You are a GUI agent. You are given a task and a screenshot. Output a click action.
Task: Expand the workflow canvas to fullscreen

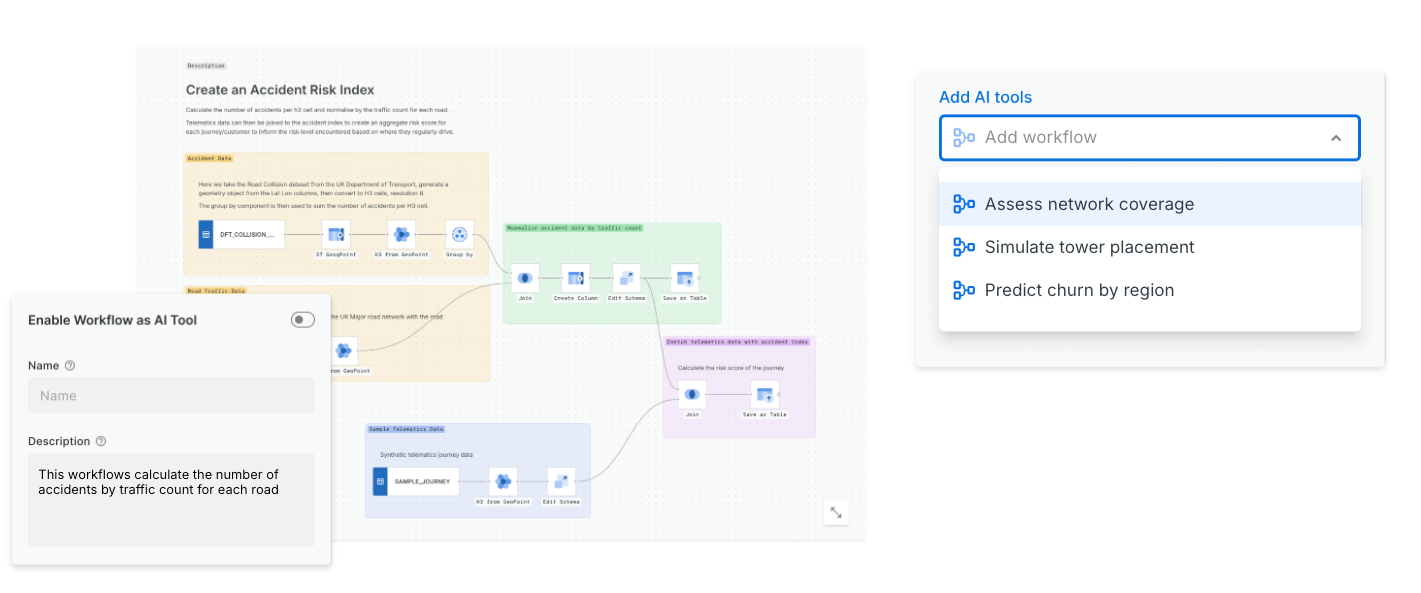pyautogui.click(x=836, y=512)
